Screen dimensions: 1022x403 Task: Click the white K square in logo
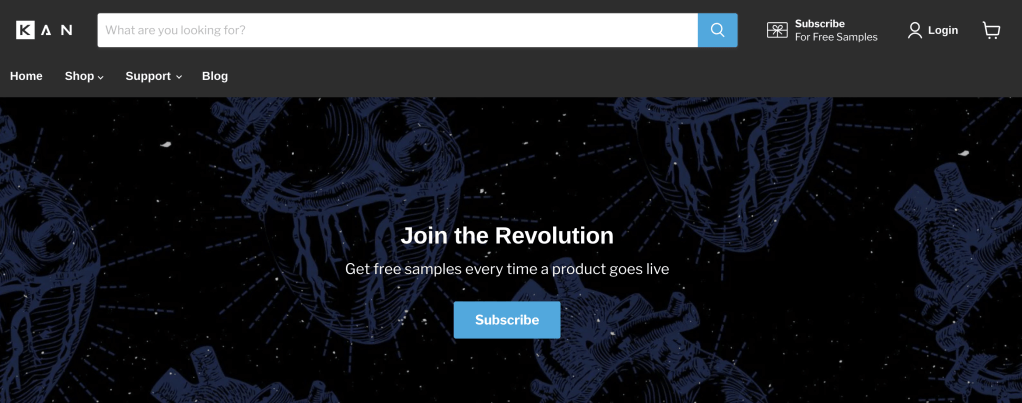pos(25,30)
